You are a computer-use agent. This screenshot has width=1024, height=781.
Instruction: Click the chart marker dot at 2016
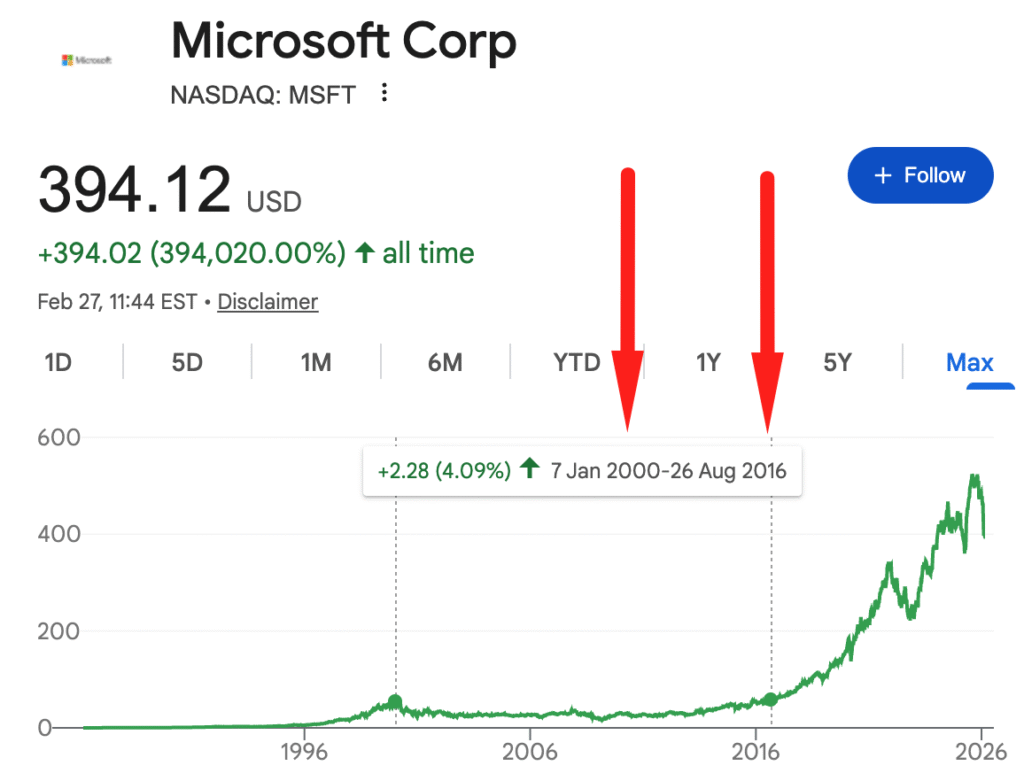click(x=770, y=700)
